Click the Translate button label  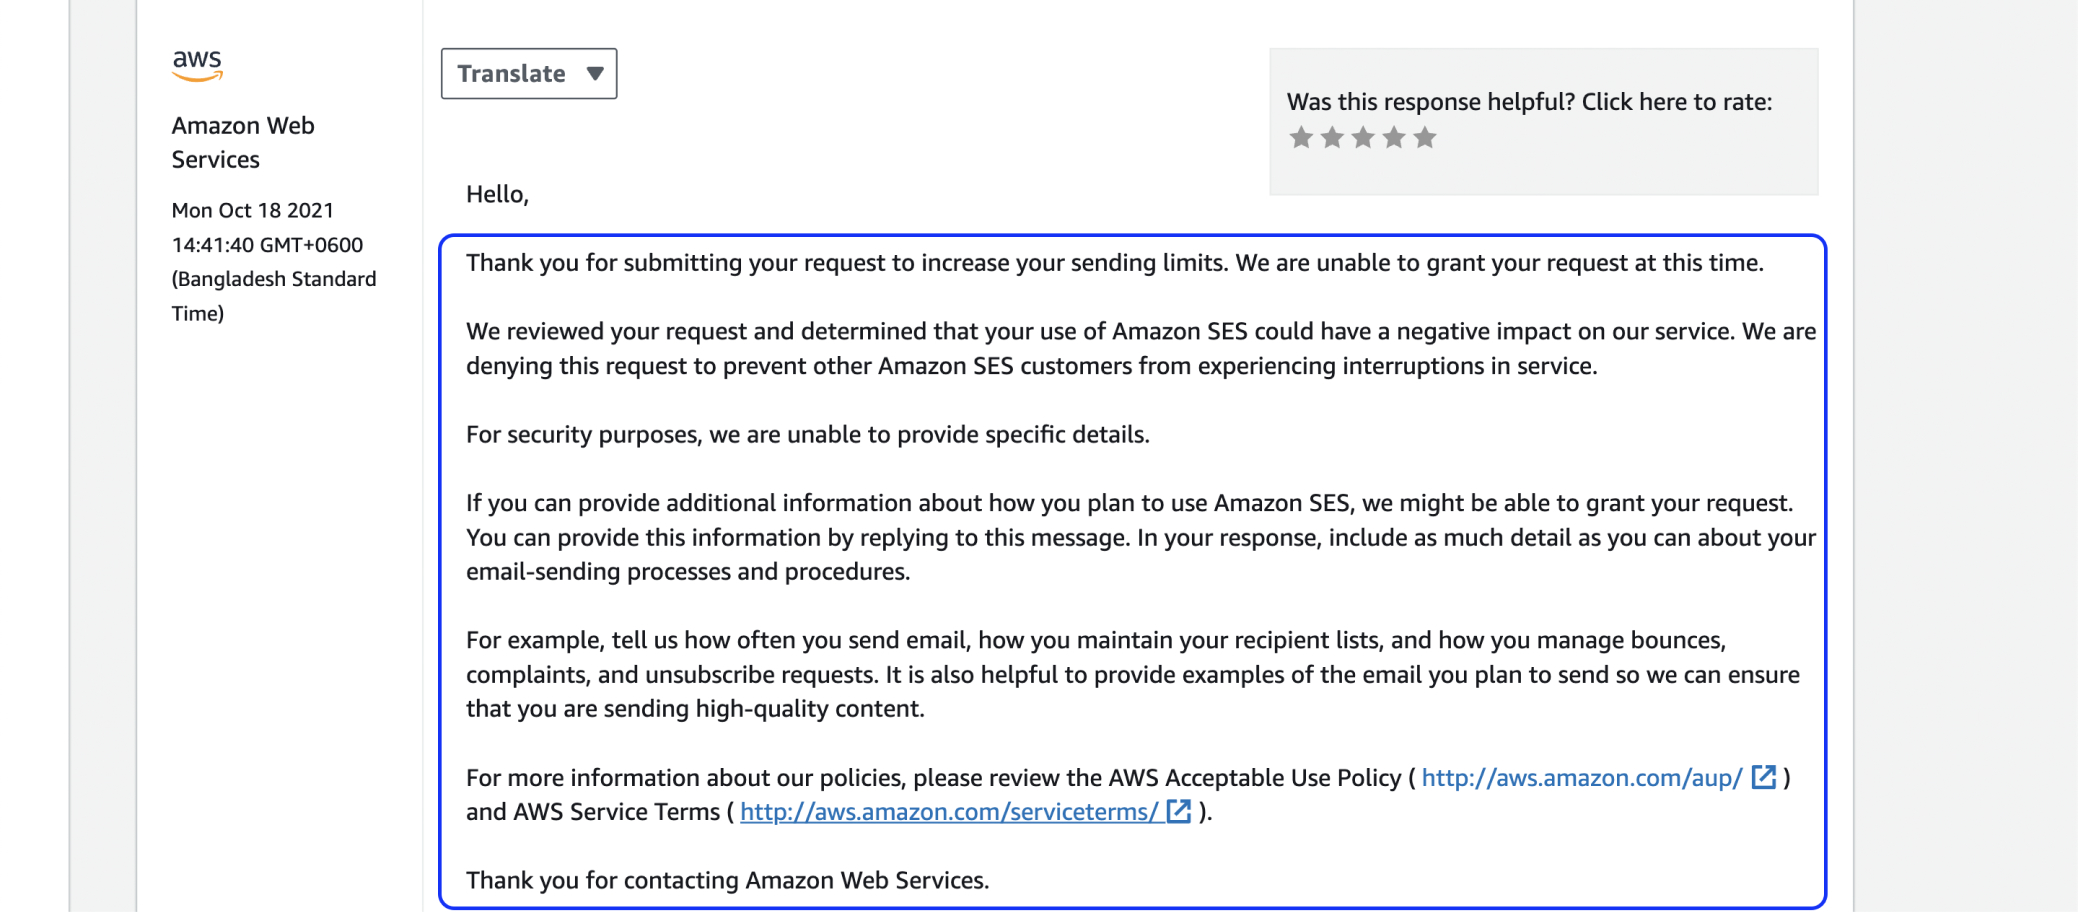(x=509, y=73)
